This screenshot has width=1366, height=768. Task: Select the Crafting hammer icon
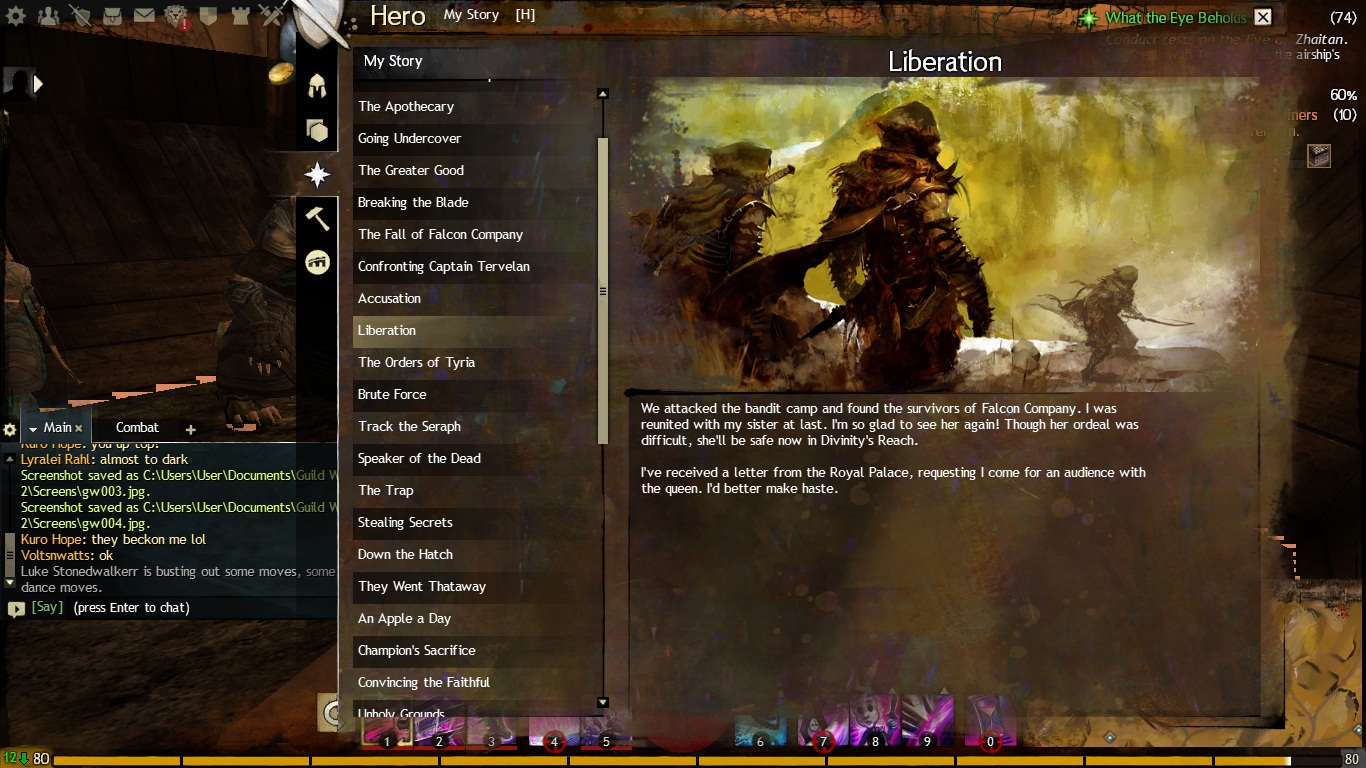pos(317,218)
